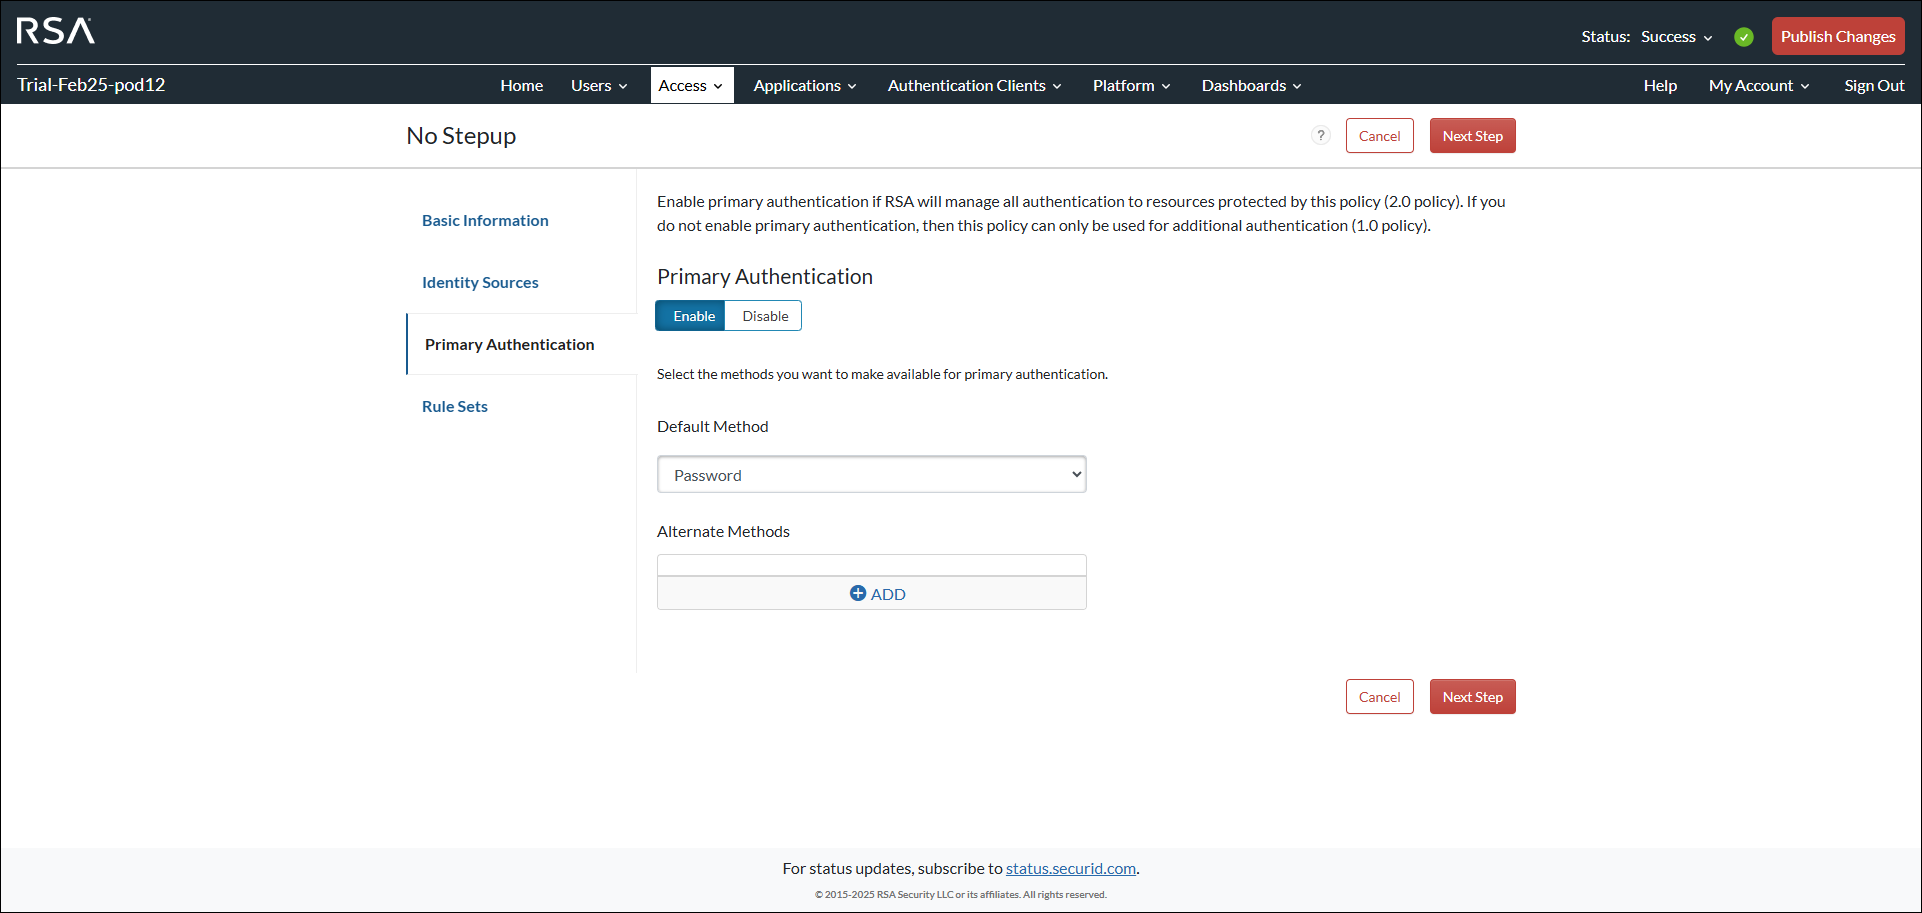Switch to the Basic Information step
The height and width of the screenshot is (913, 1922).
pos(485,220)
